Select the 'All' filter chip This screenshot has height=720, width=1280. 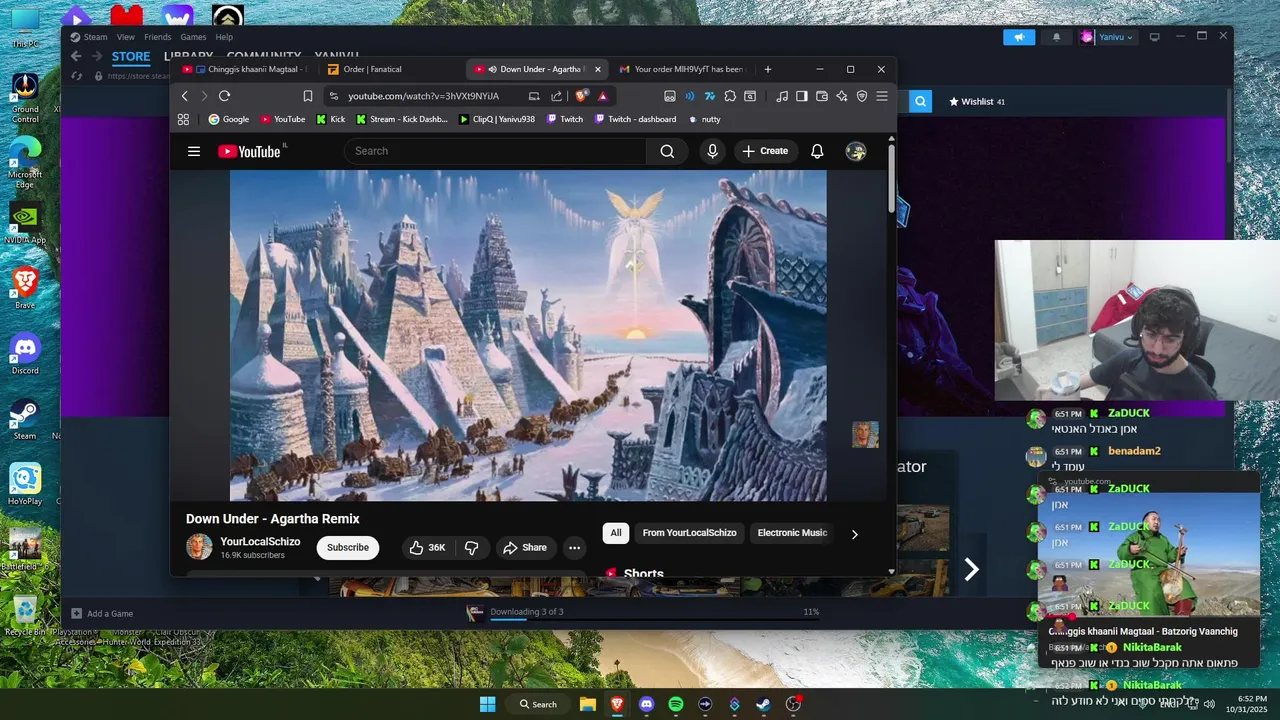[616, 533]
